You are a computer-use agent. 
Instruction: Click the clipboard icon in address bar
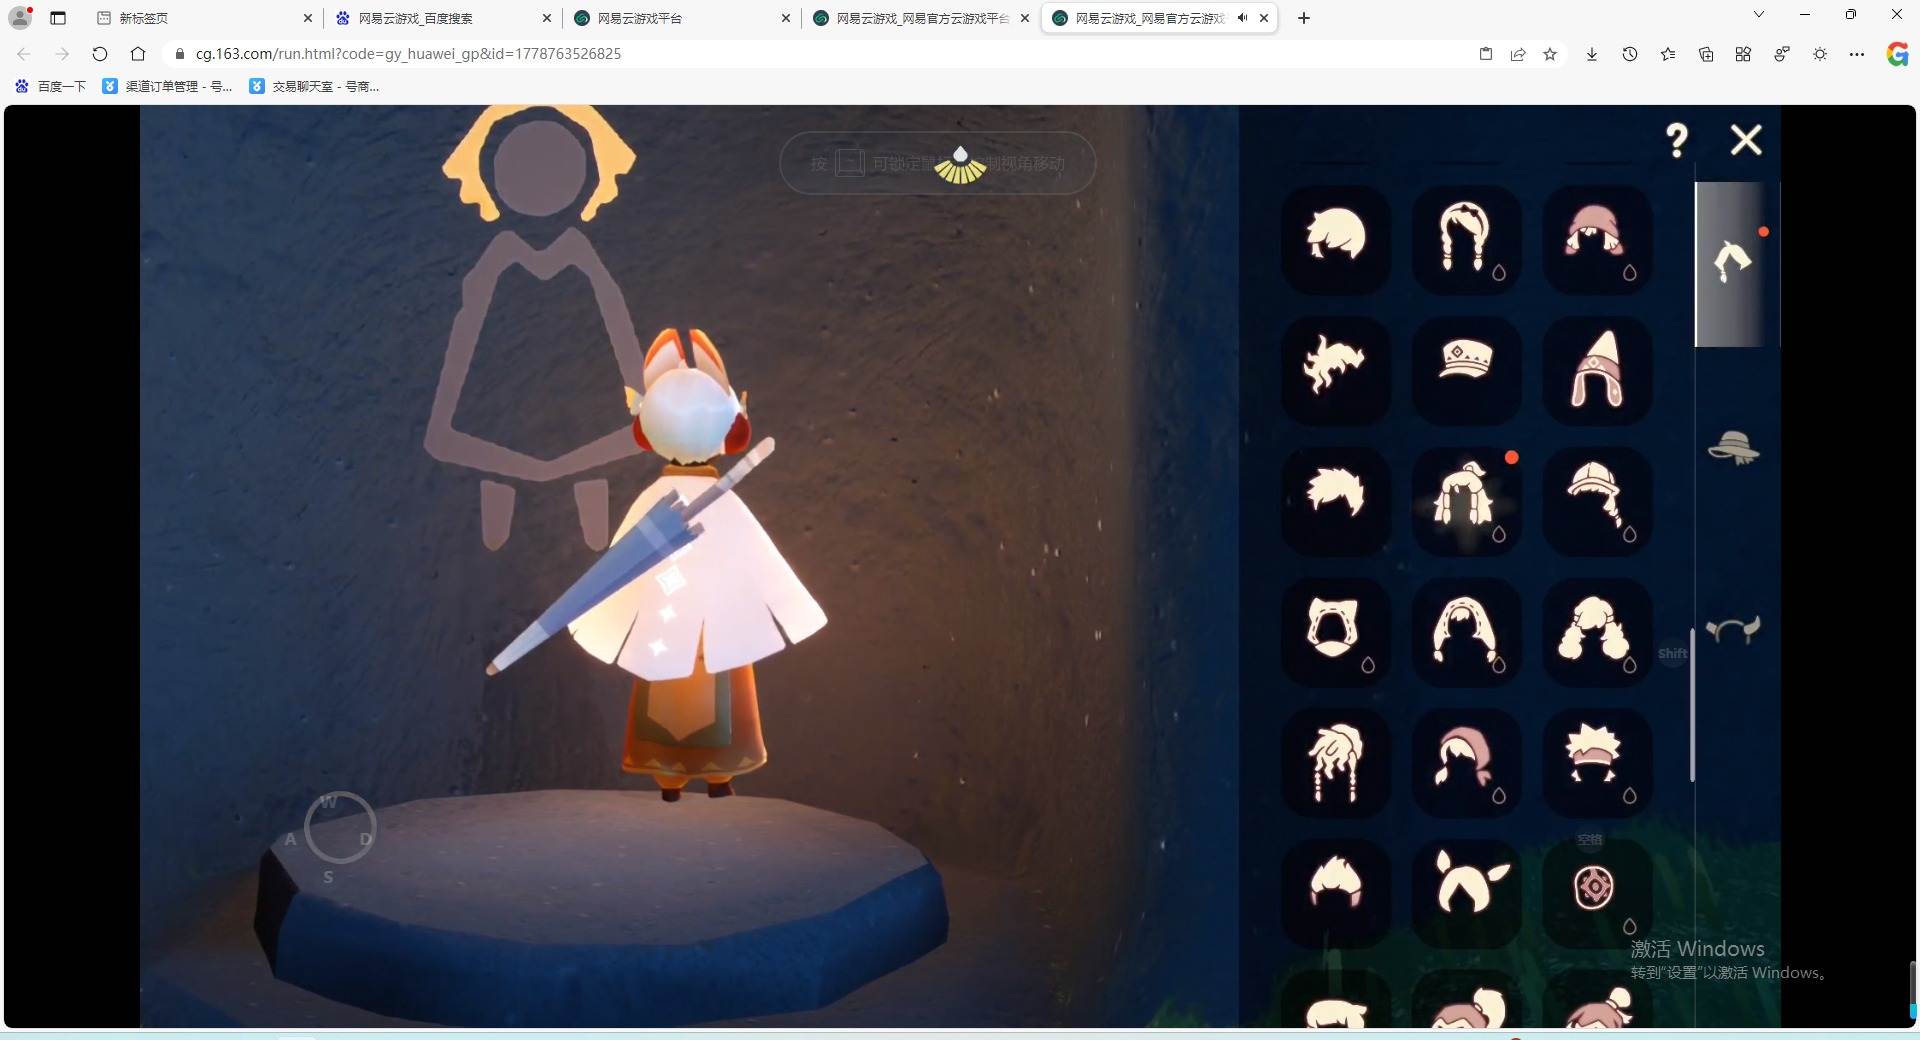point(1486,54)
